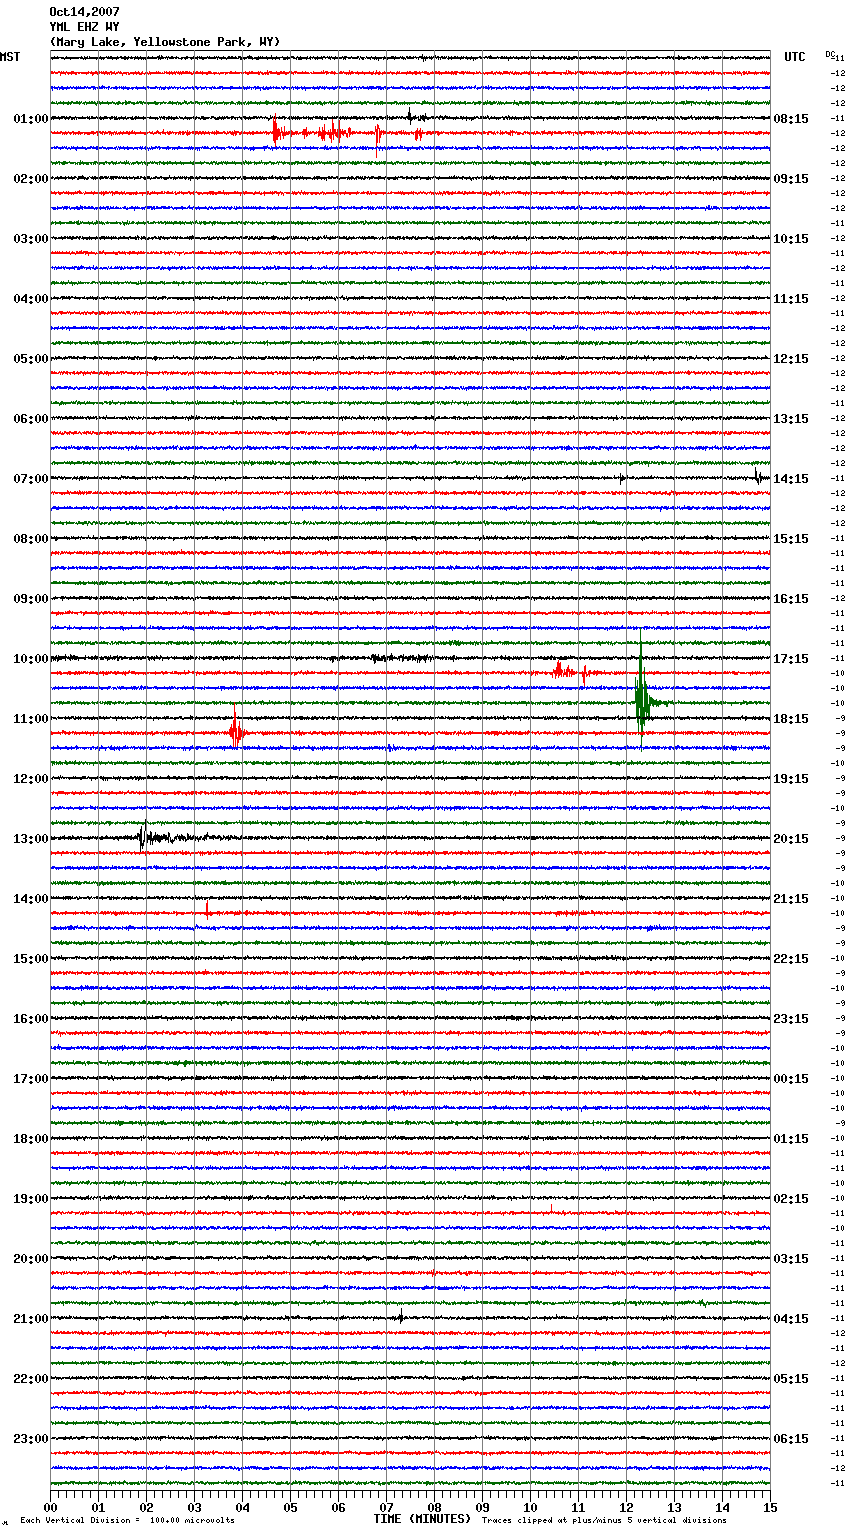Select the 03:00 MST time label
The width and height of the screenshot is (850, 1534).
(x=31, y=239)
